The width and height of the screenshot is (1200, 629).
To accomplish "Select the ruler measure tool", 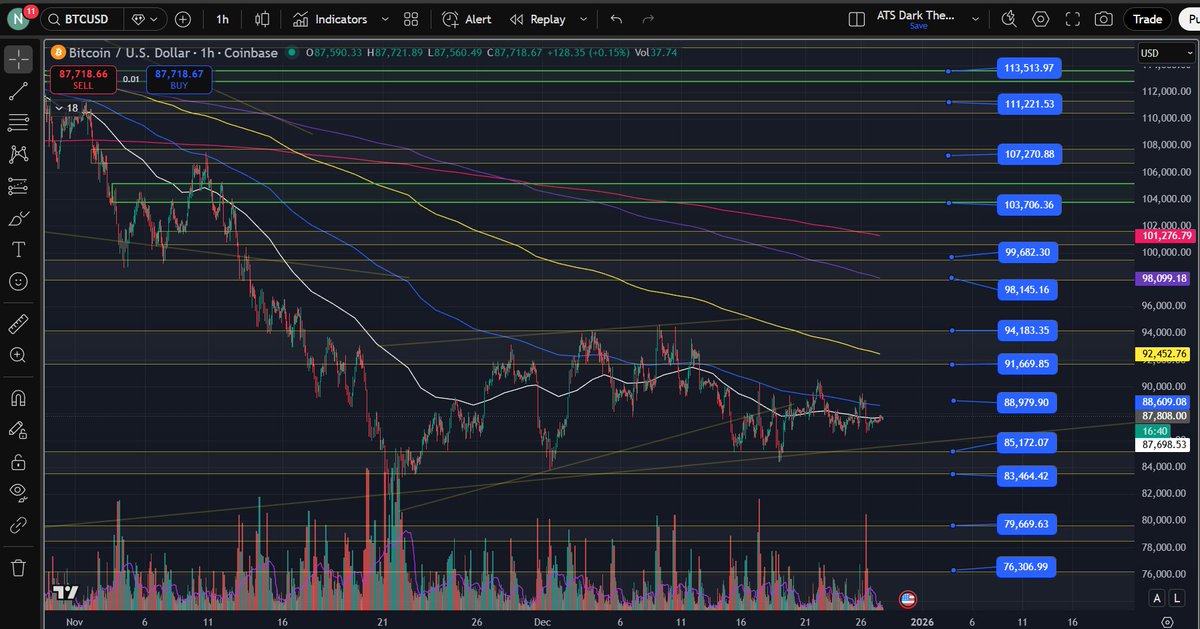I will click(18, 324).
